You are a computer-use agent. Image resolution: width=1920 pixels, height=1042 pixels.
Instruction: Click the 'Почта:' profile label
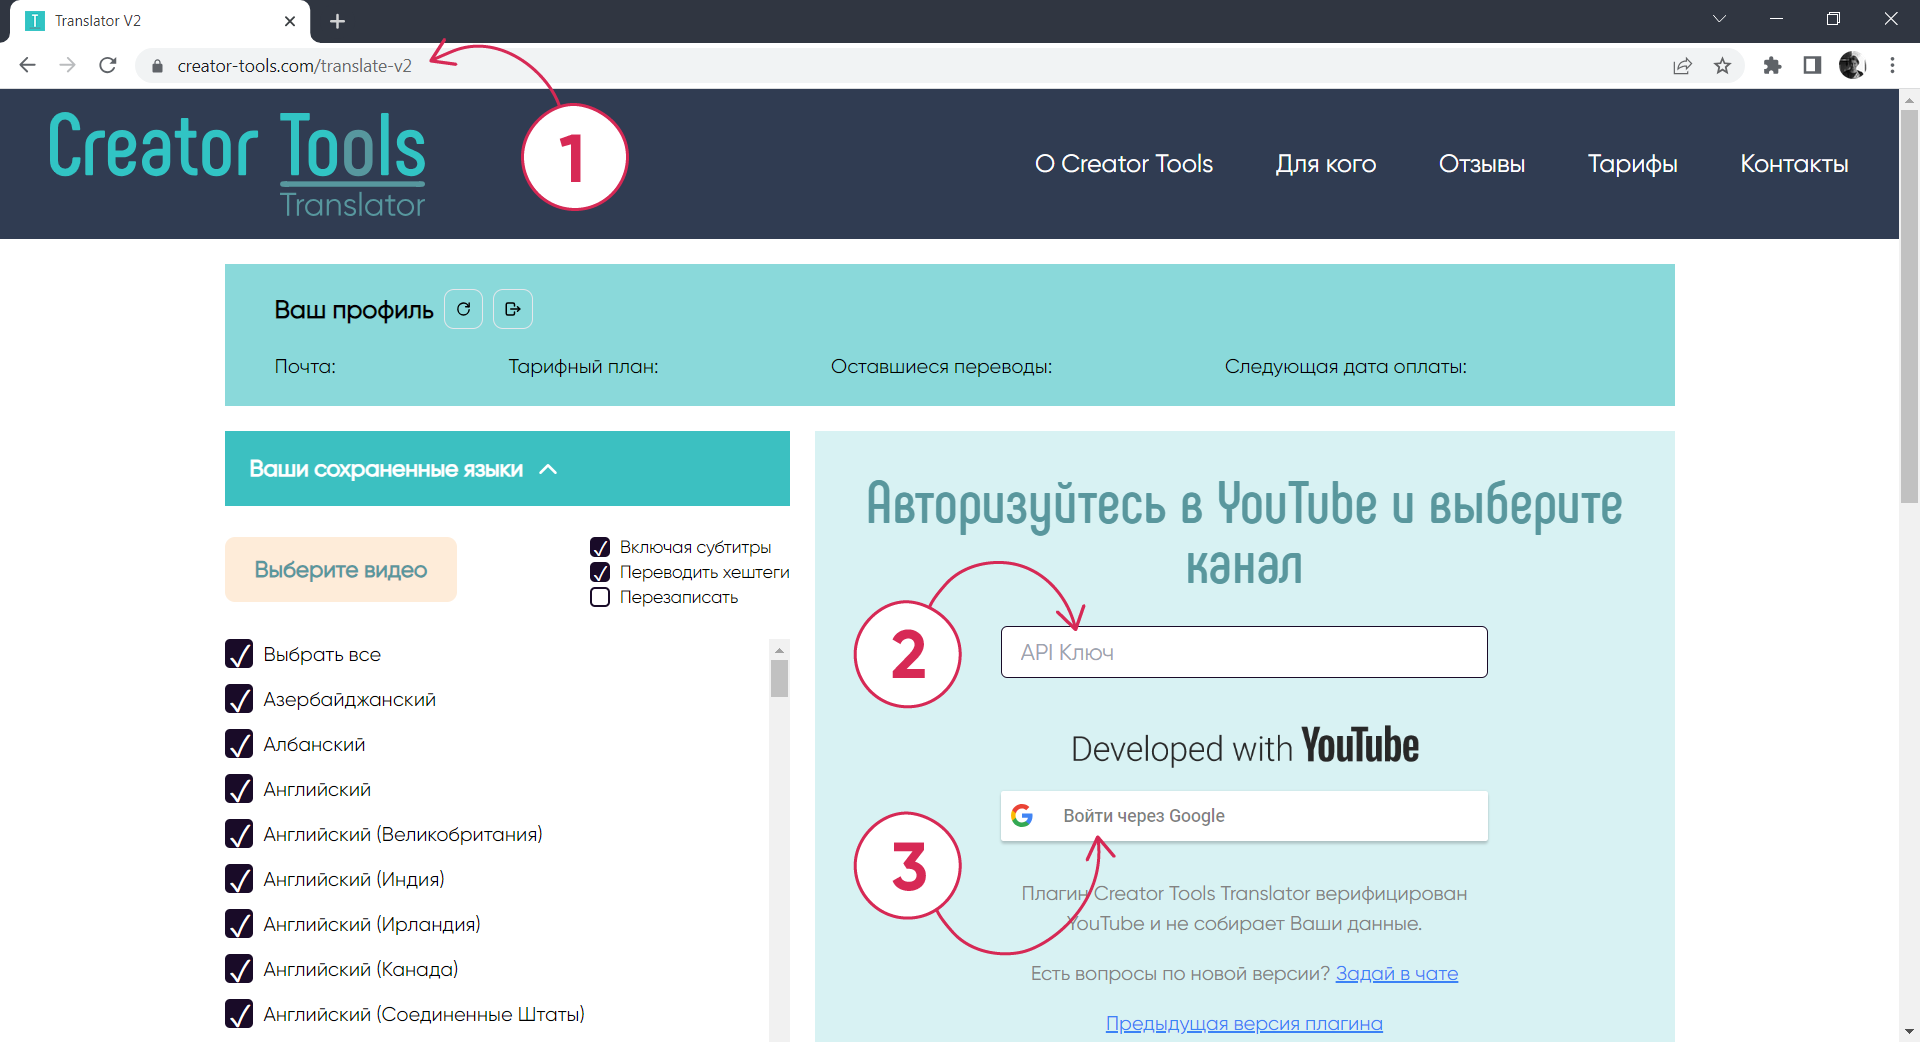pos(305,367)
